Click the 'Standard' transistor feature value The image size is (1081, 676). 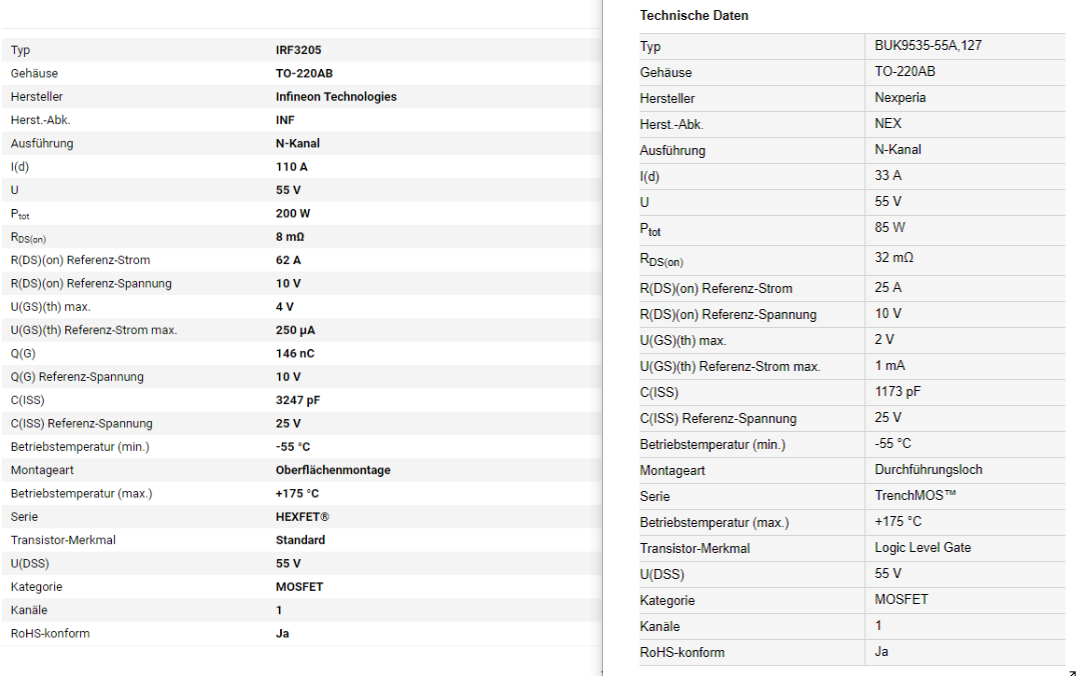click(300, 540)
